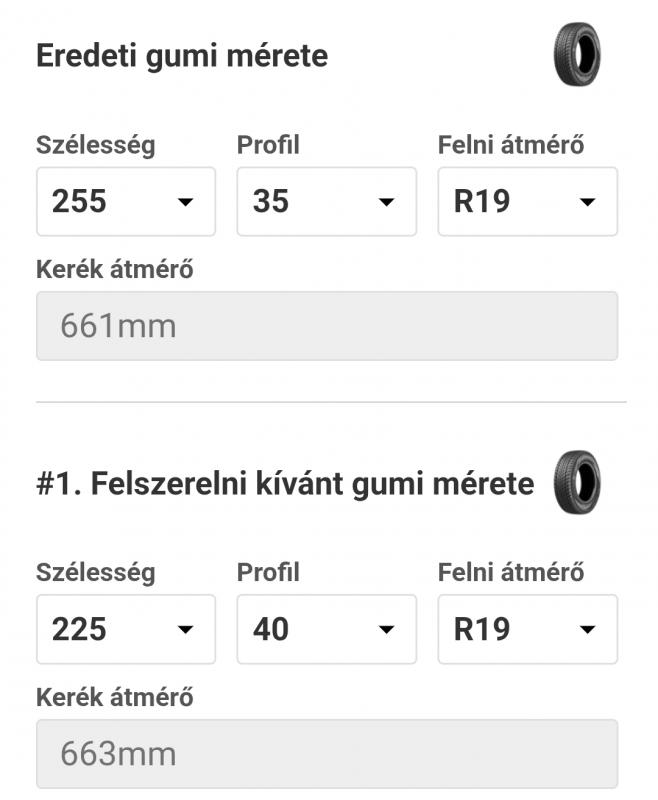Click the tire icon beside Felszerelni kívánt gumi
Image resolution: width=658 pixels, height=800 pixels.
[577, 482]
